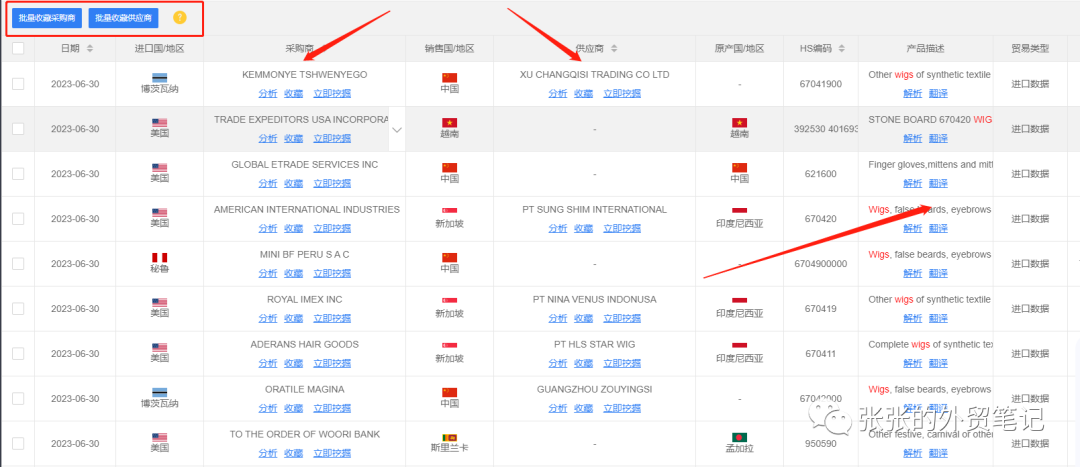The image size is (1080, 467).
Task: Click HS code 67041900
Action: (x=821, y=84)
